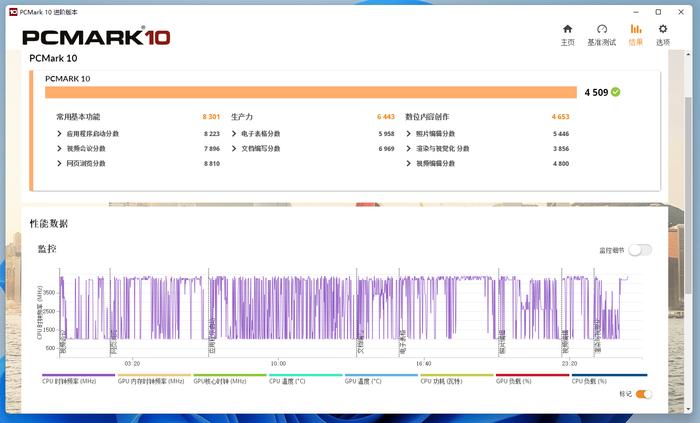Toggle the 监控细节 switch

coord(640,250)
